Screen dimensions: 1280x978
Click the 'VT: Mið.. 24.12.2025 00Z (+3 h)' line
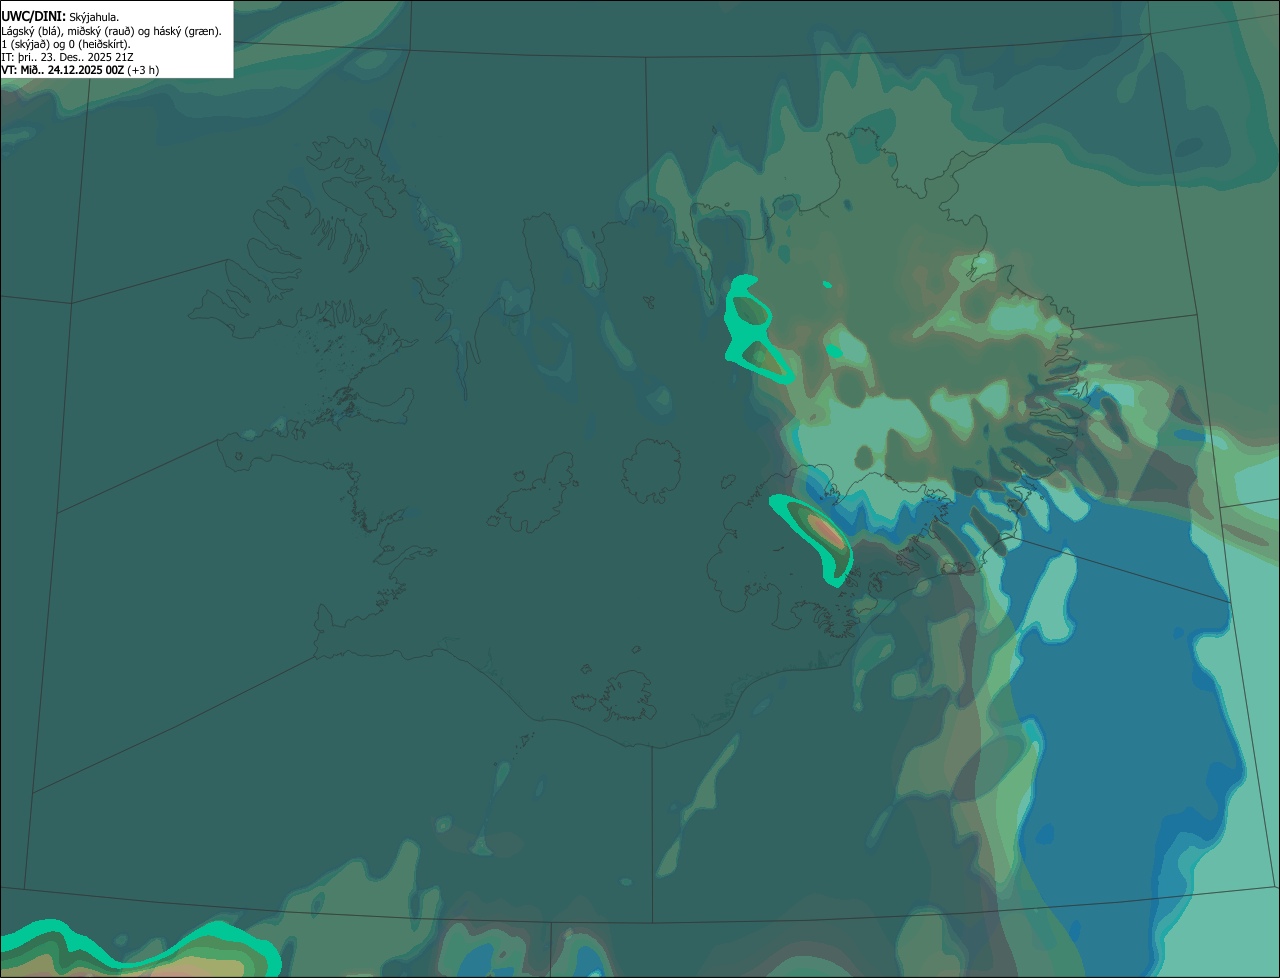click(x=80, y=70)
